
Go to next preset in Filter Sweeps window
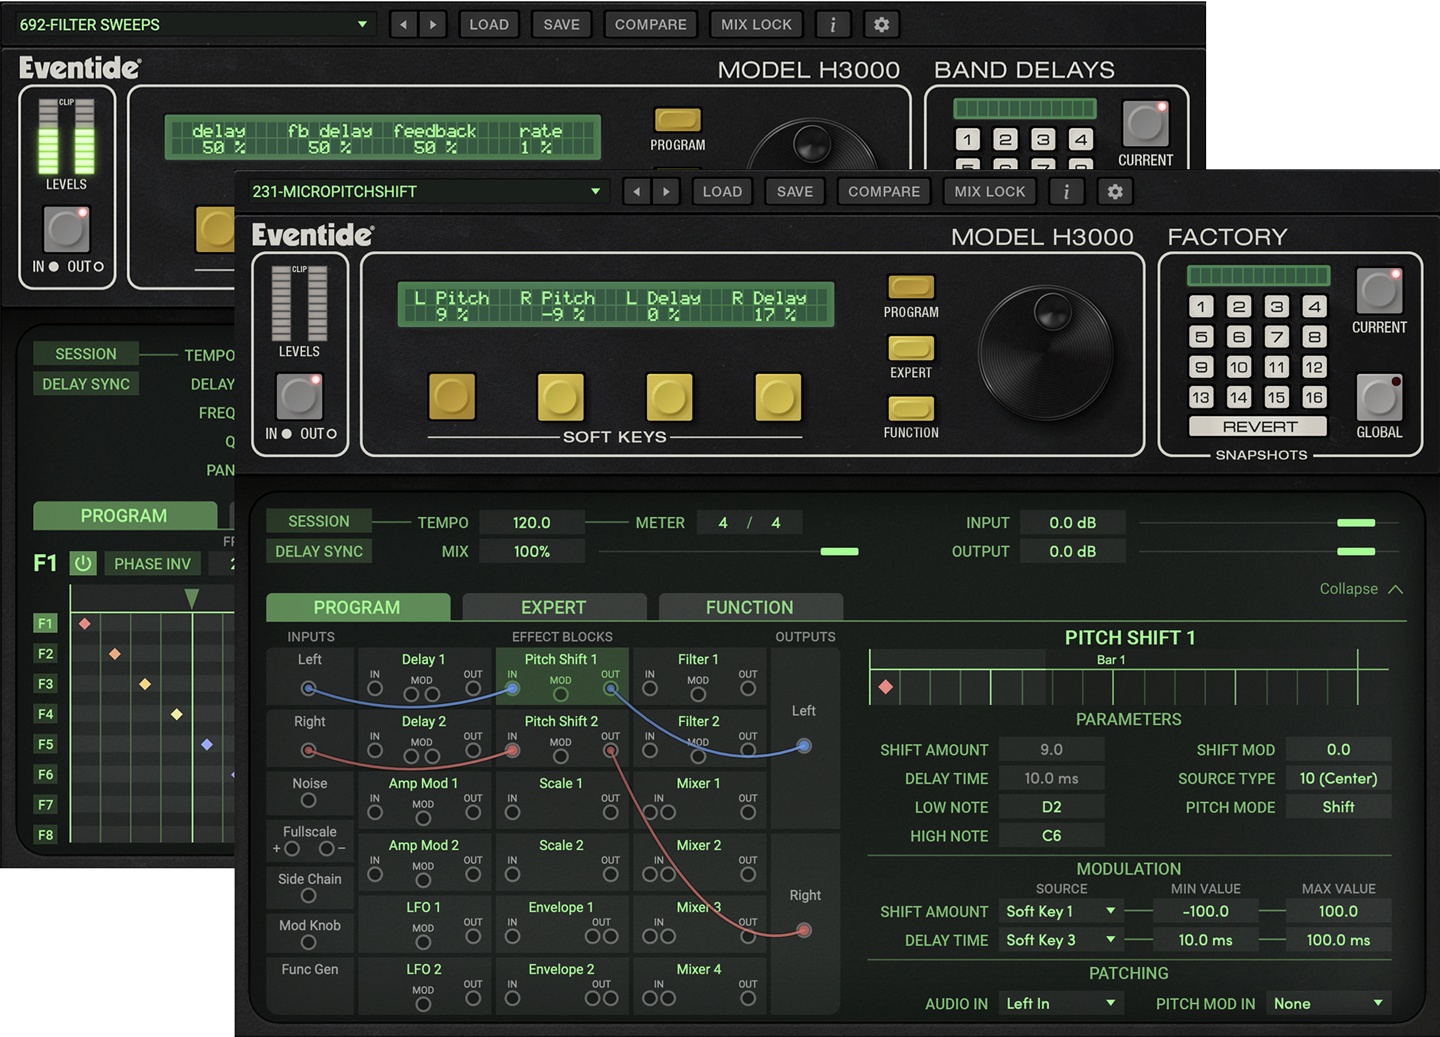tap(433, 24)
